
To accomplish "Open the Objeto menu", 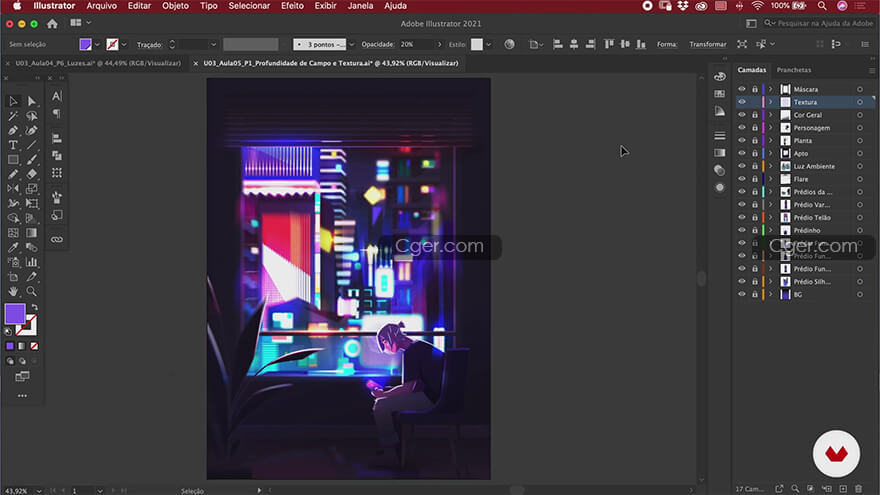I will [x=175, y=6].
